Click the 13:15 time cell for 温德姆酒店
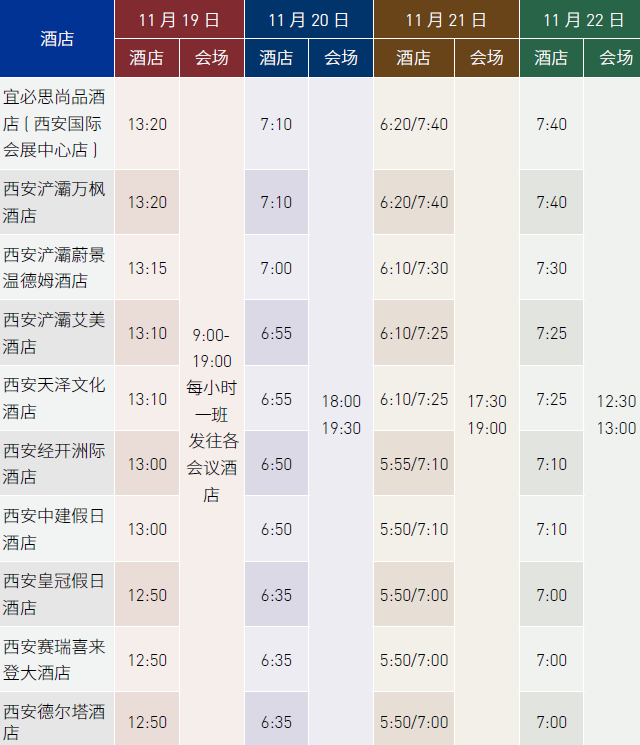The height and width of the screenshot is (745, 640). click(147, 268)
